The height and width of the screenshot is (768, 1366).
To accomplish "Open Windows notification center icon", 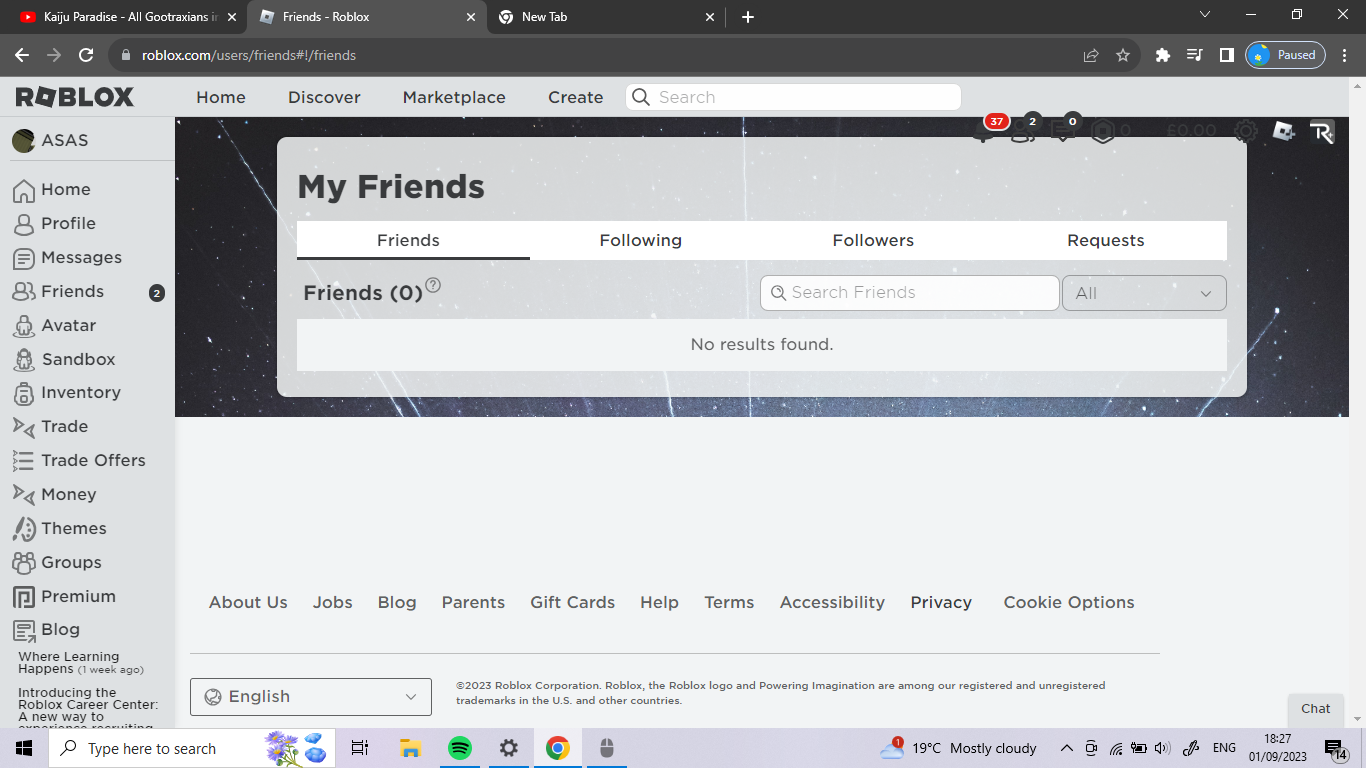I will [1336, 749].
